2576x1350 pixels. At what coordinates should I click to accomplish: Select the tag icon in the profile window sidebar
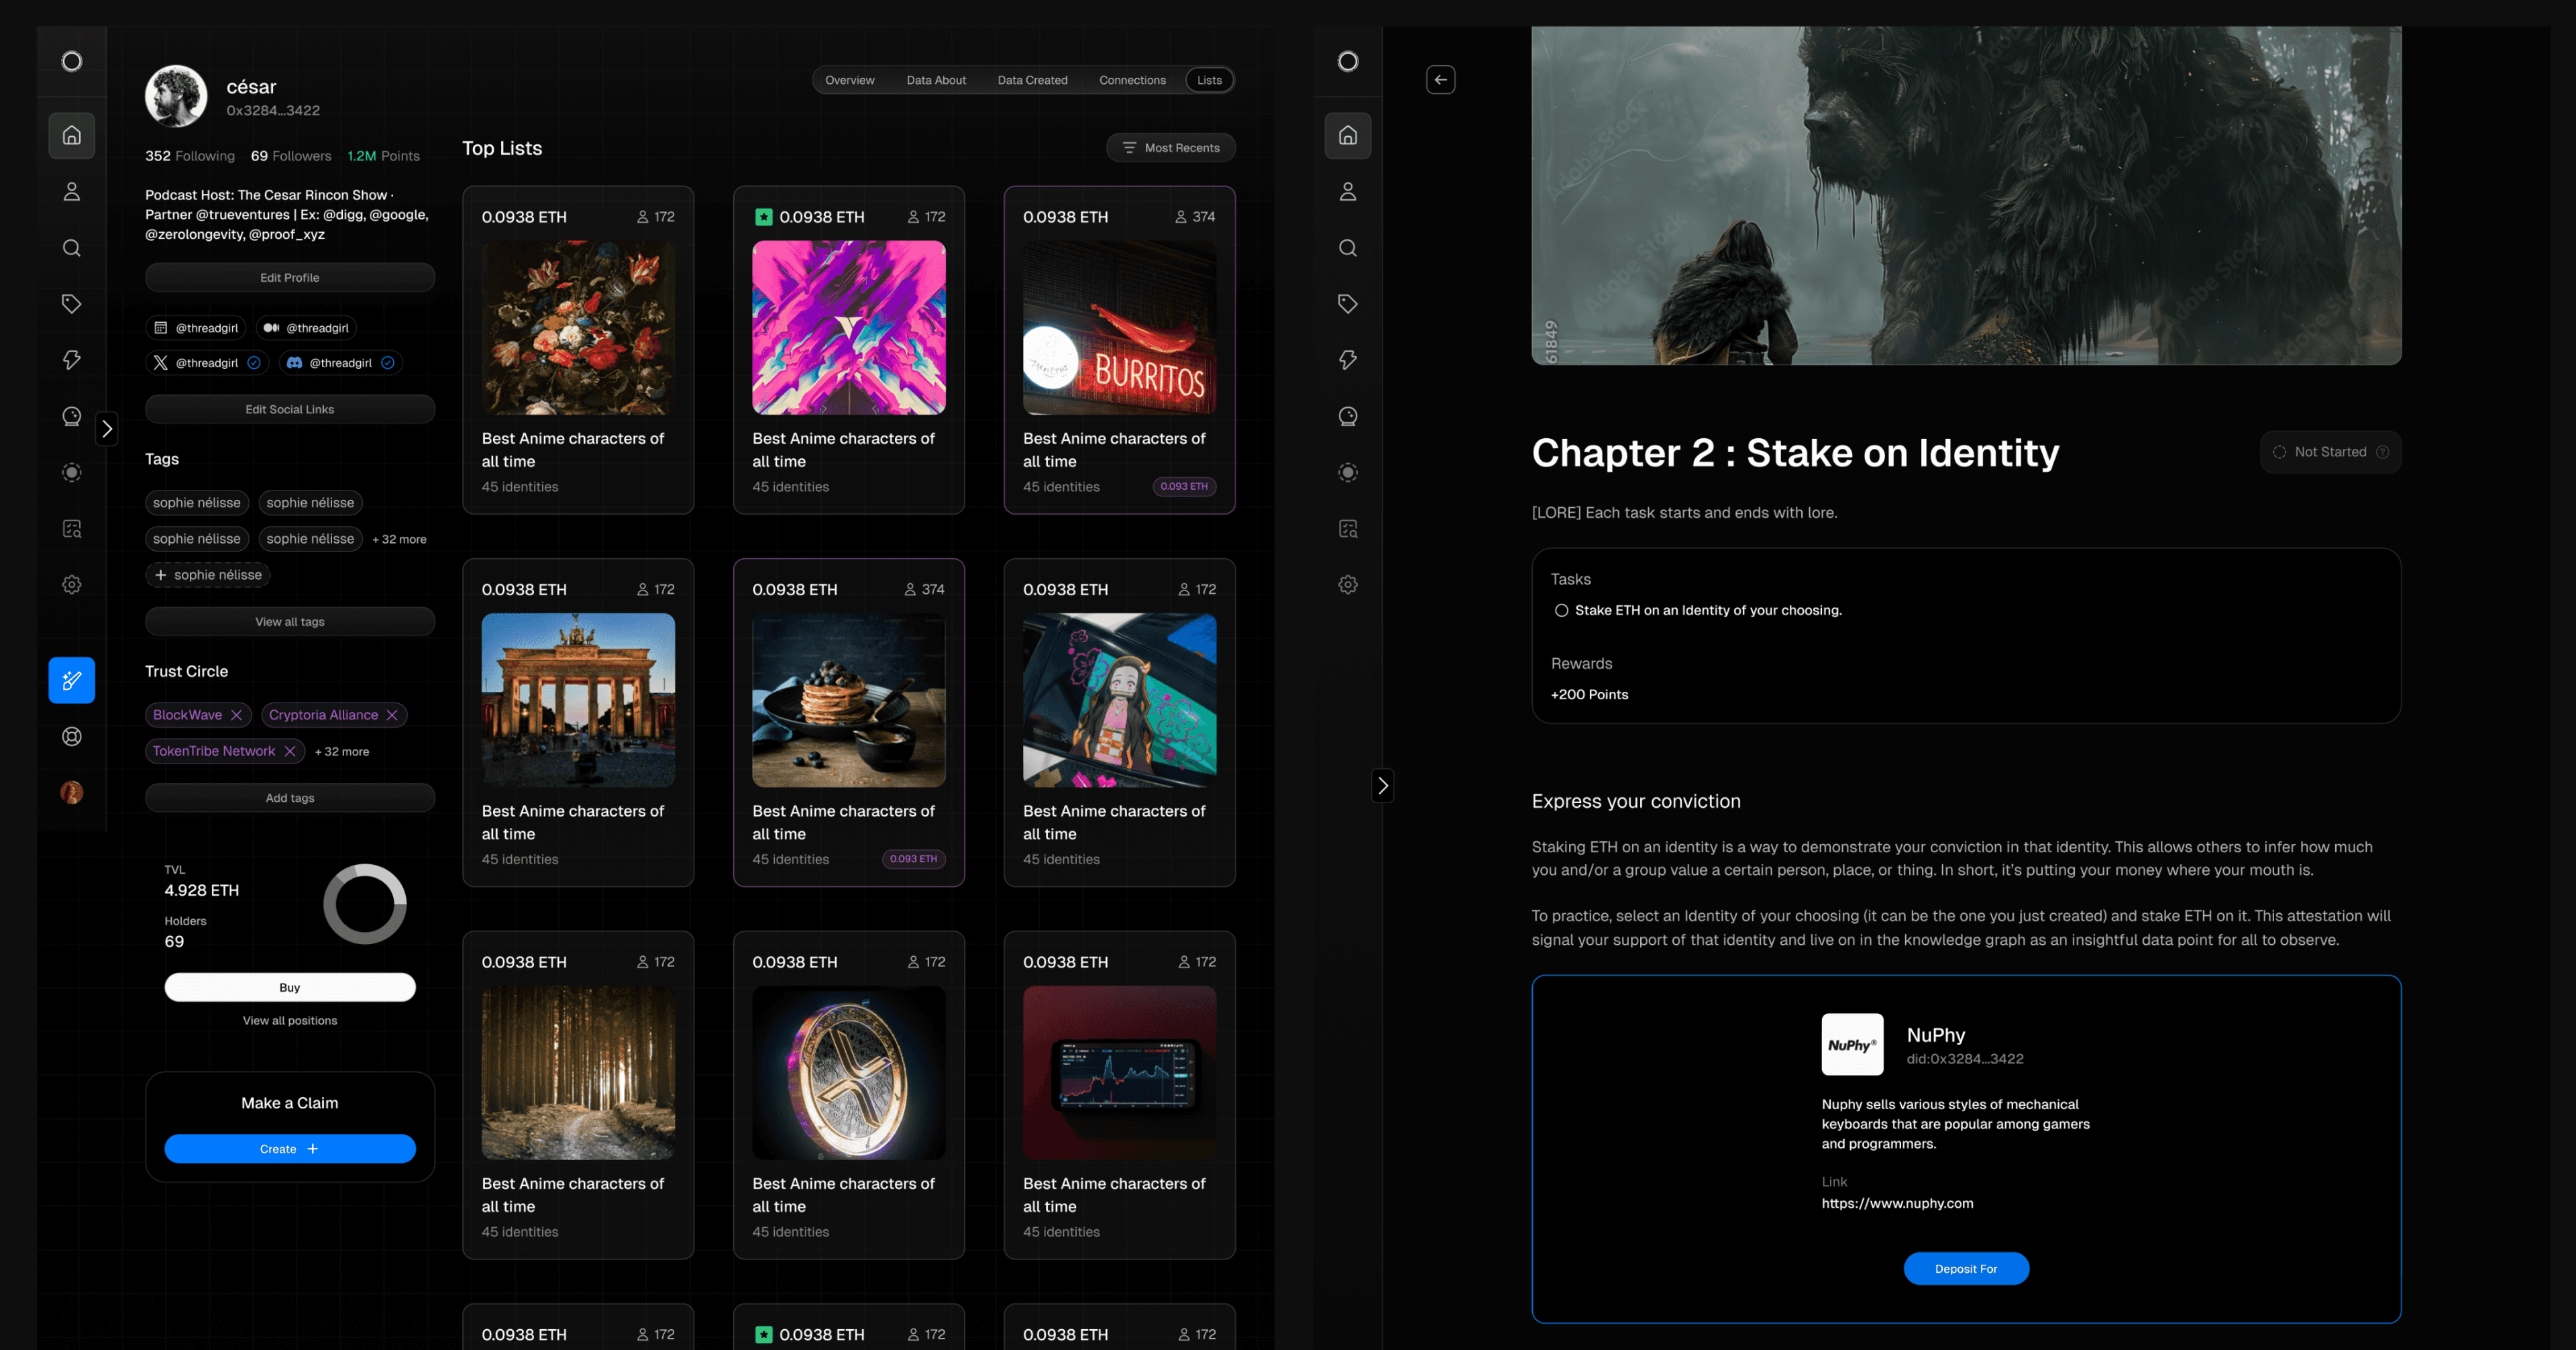click(x=72, y=303)
